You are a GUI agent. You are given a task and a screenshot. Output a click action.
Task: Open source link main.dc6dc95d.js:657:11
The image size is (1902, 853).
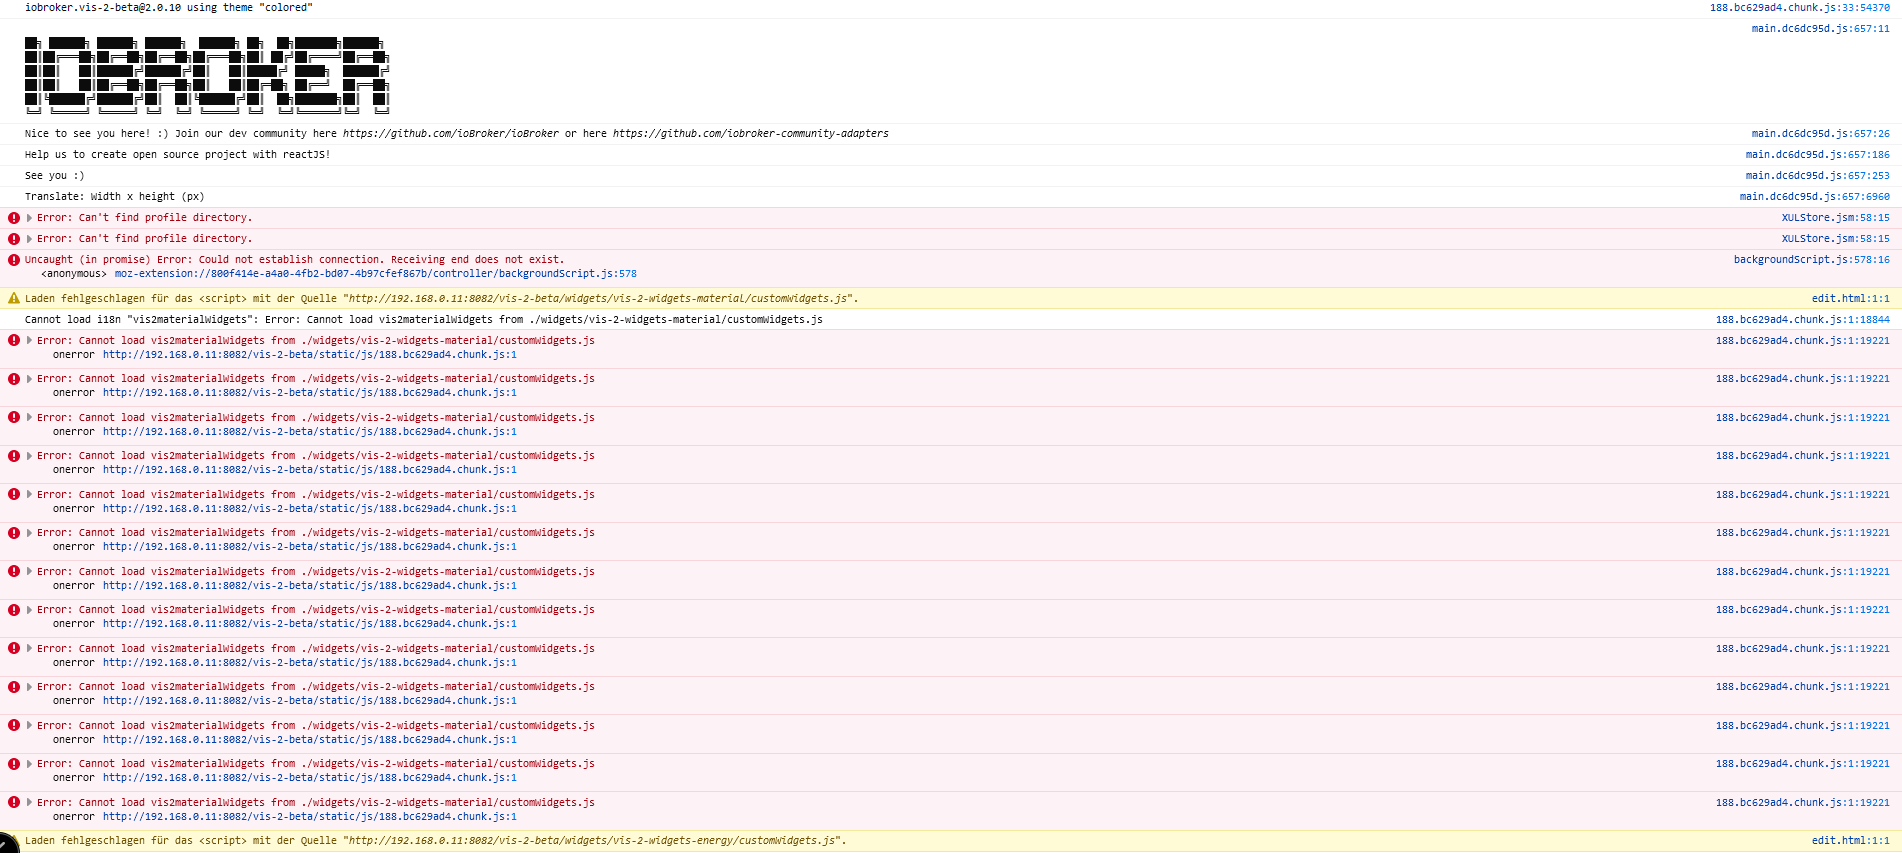[1820, 29]
